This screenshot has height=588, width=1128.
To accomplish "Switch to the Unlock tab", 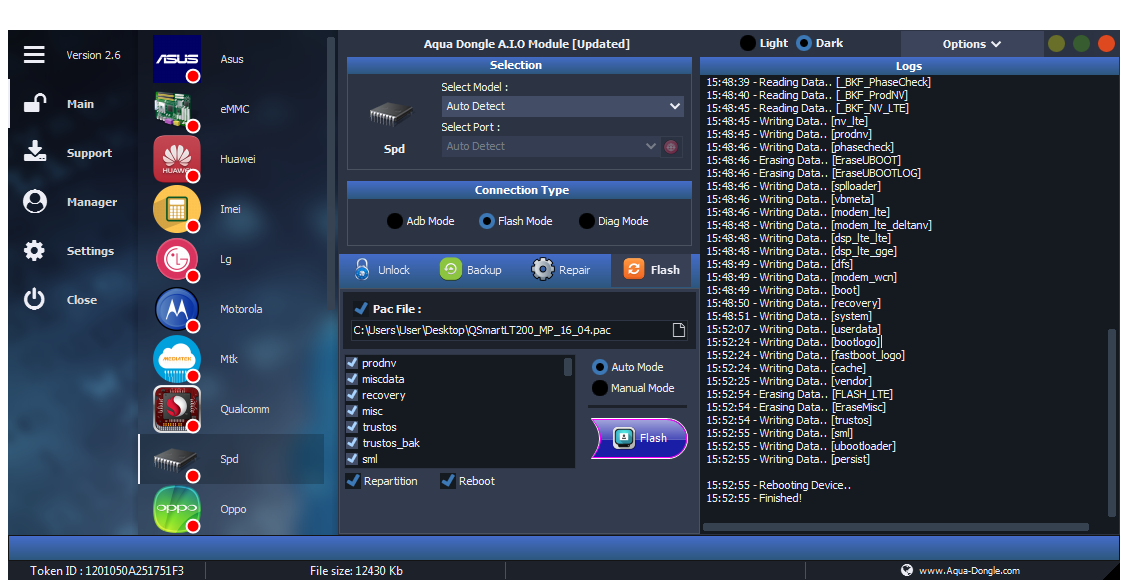I will tap(383, 270).
